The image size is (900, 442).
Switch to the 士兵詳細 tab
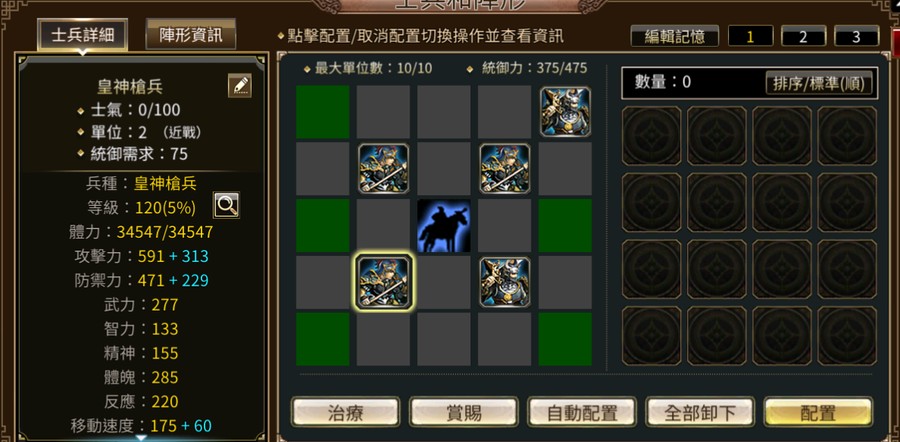coord(83,35)
